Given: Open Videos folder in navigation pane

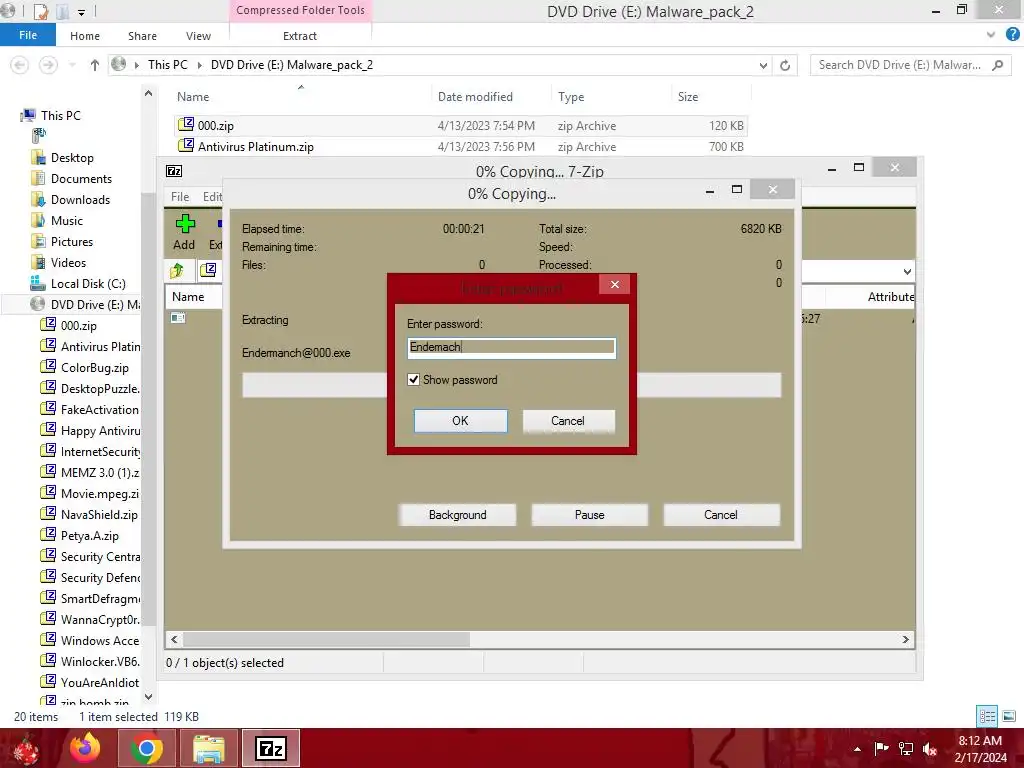Looking at the screenshot, I should click(68, 262).
